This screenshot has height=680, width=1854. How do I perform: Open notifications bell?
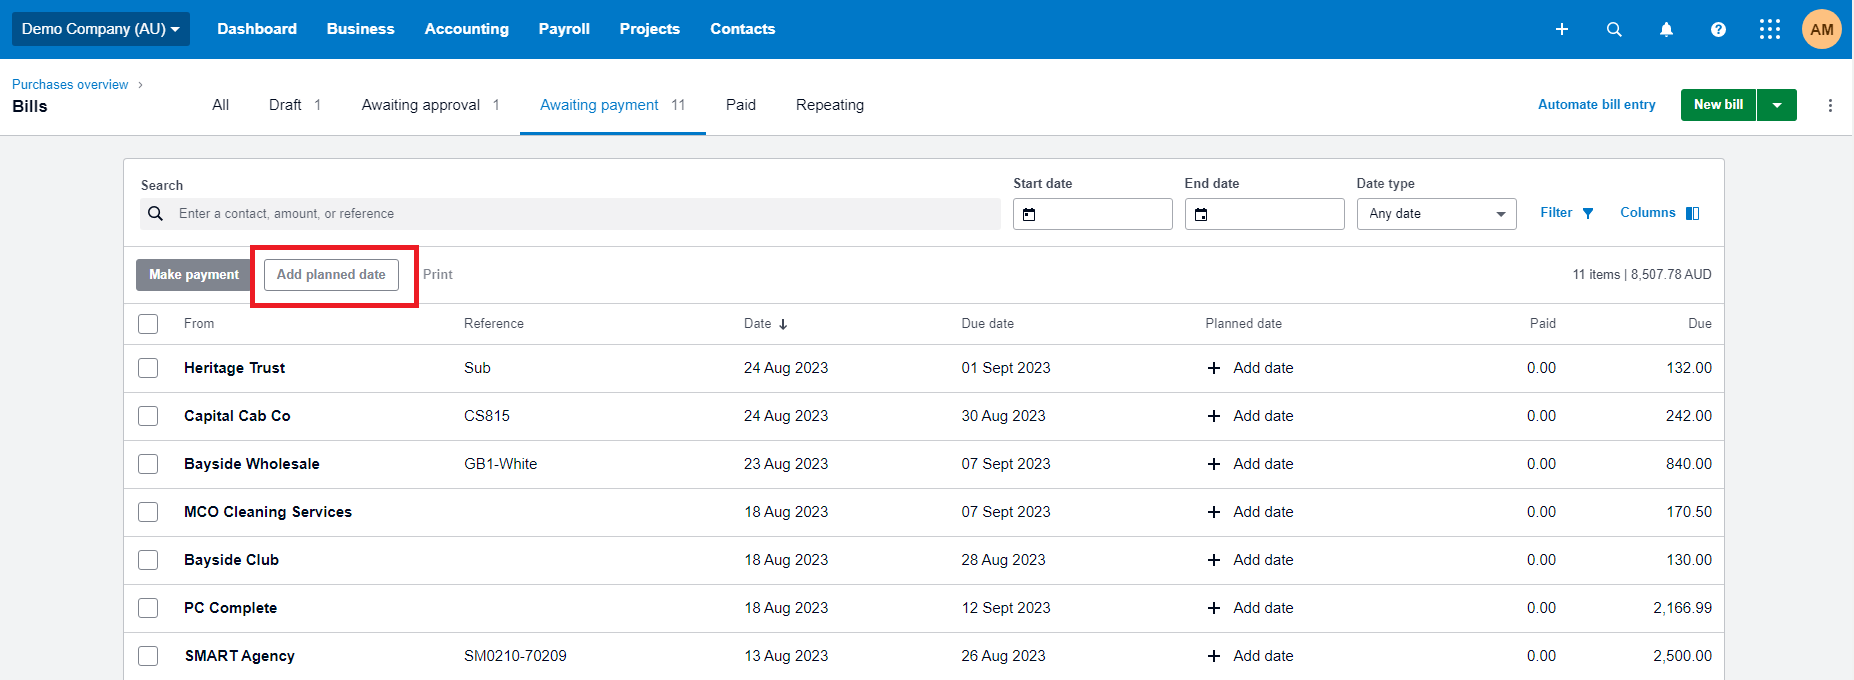pyautogui.click(x=1666, y=29)
